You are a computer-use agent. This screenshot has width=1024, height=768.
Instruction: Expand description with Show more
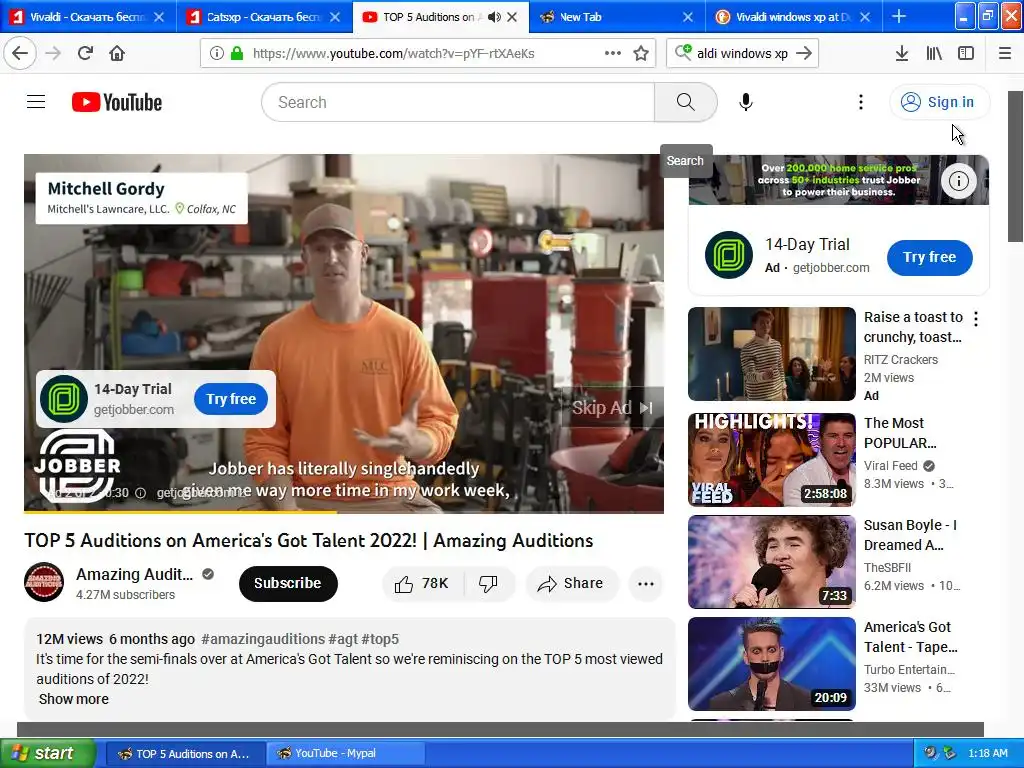point(74,699)
